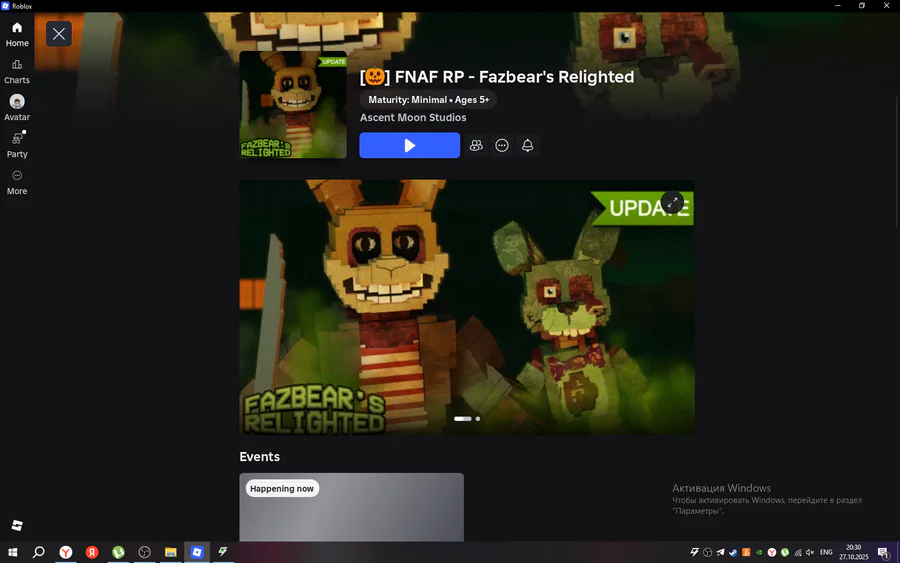Click the muted volume tray icon
This screenshot has height=563, width=900.
click(810, 552)
